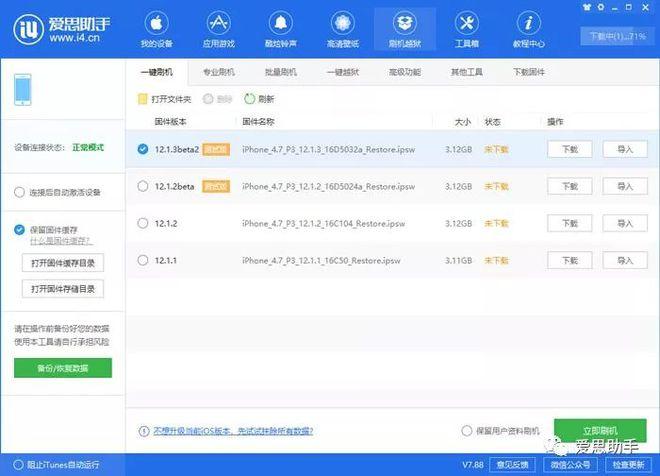Viewport: 660px width, 476px height.
Task: Click the V7.88 version label
Action: coord(473,465)
